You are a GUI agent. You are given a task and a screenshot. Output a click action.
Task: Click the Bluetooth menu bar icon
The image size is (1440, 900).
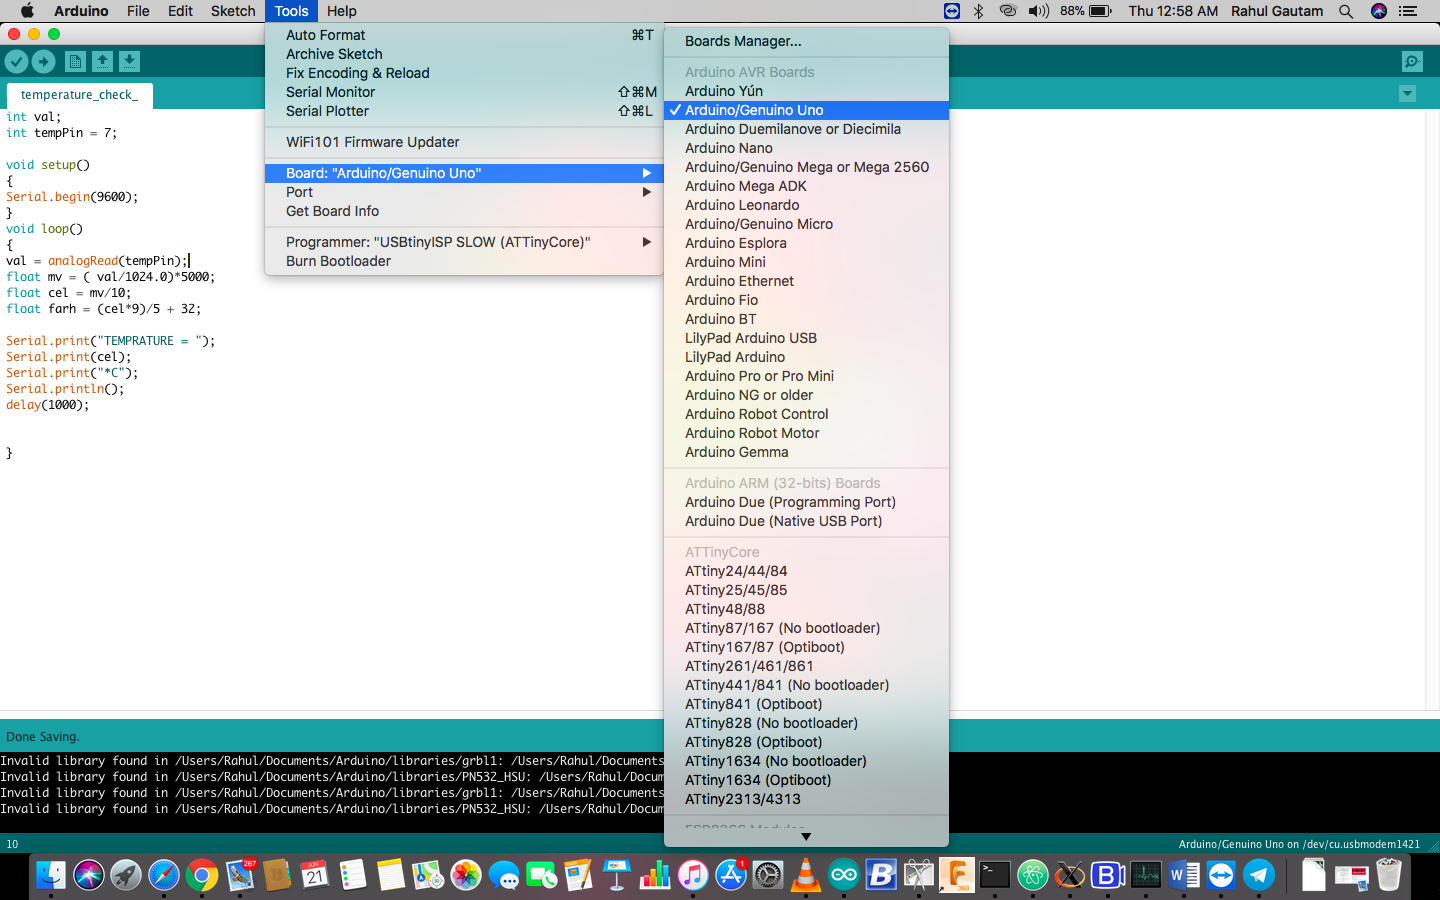(979, 11)
